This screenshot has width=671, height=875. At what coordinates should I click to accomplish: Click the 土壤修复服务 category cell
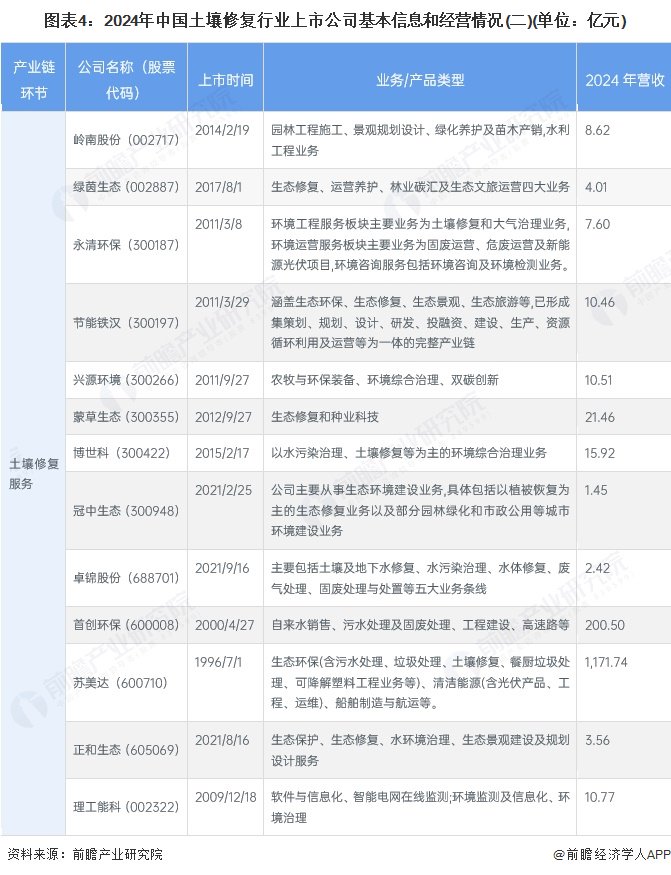click(33, 473)
